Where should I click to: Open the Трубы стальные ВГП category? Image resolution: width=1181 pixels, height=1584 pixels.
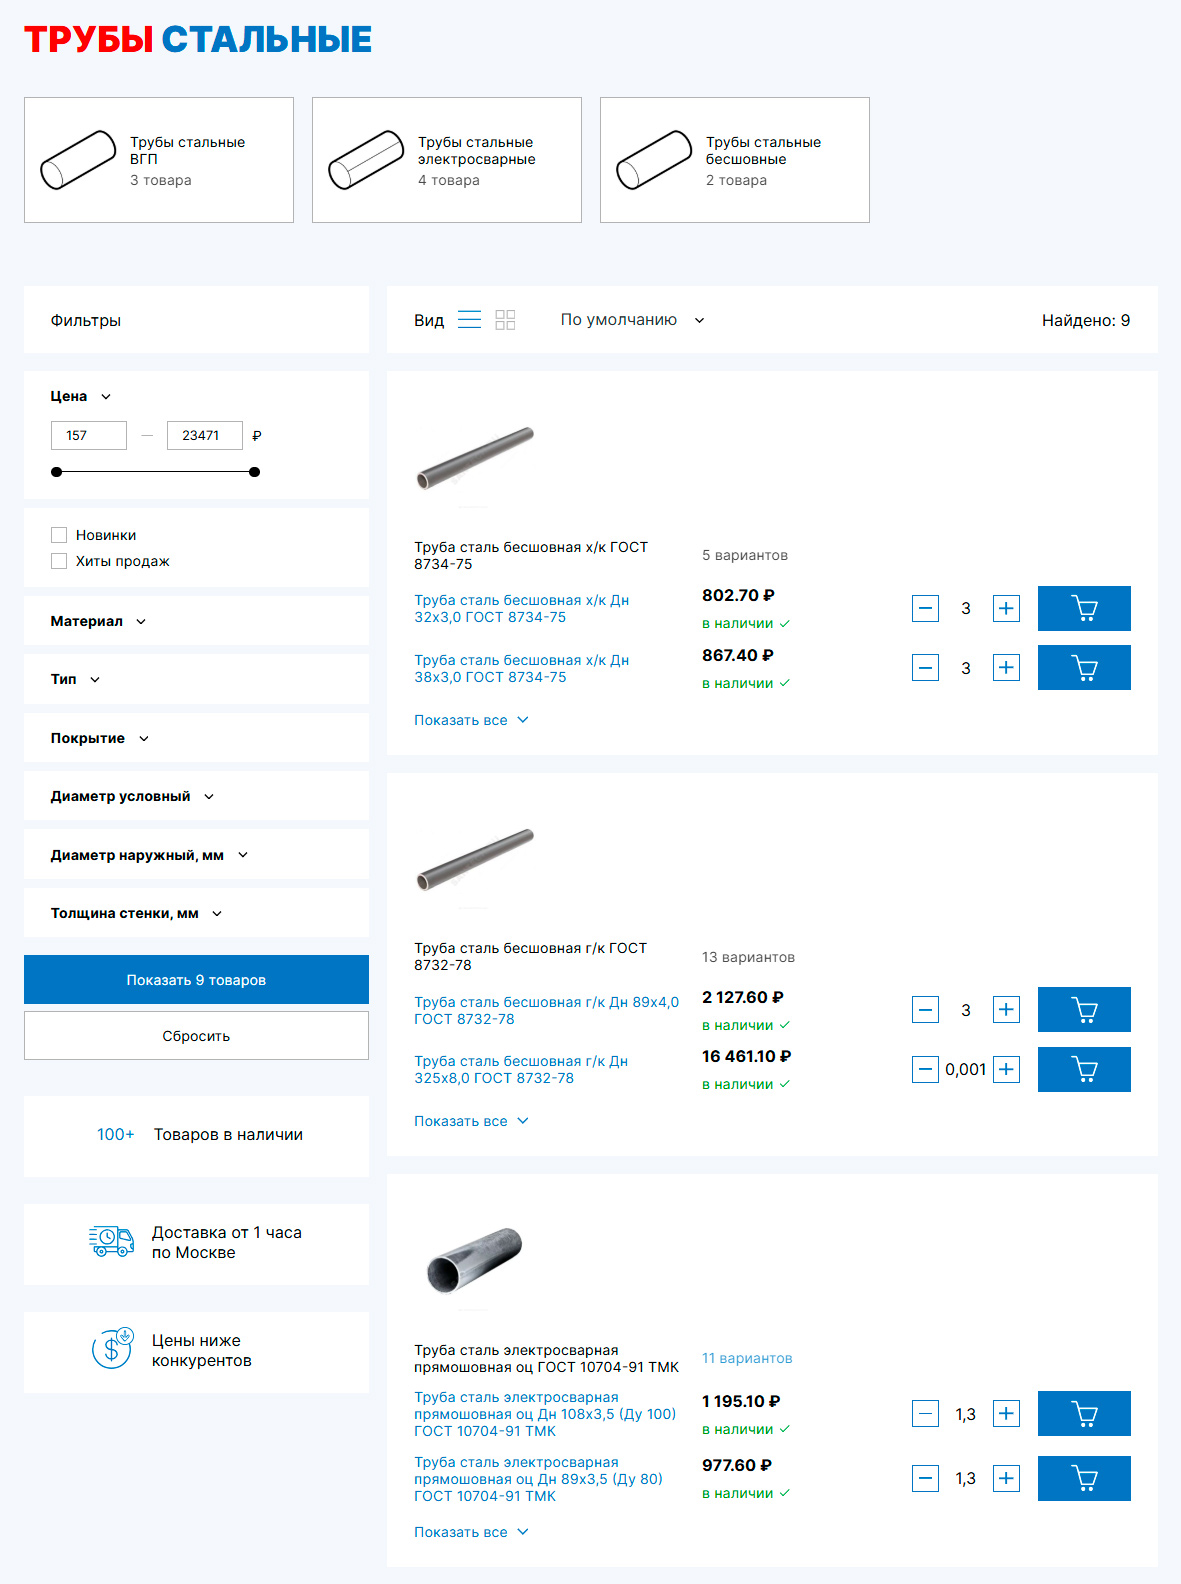coord(159,160)
